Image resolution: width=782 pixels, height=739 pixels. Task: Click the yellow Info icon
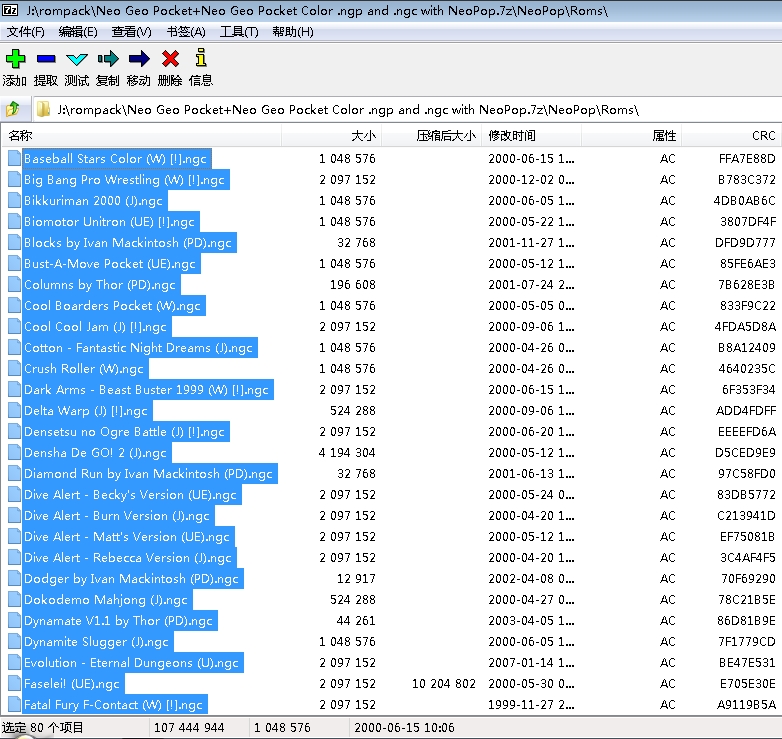[x=201, y=59]
